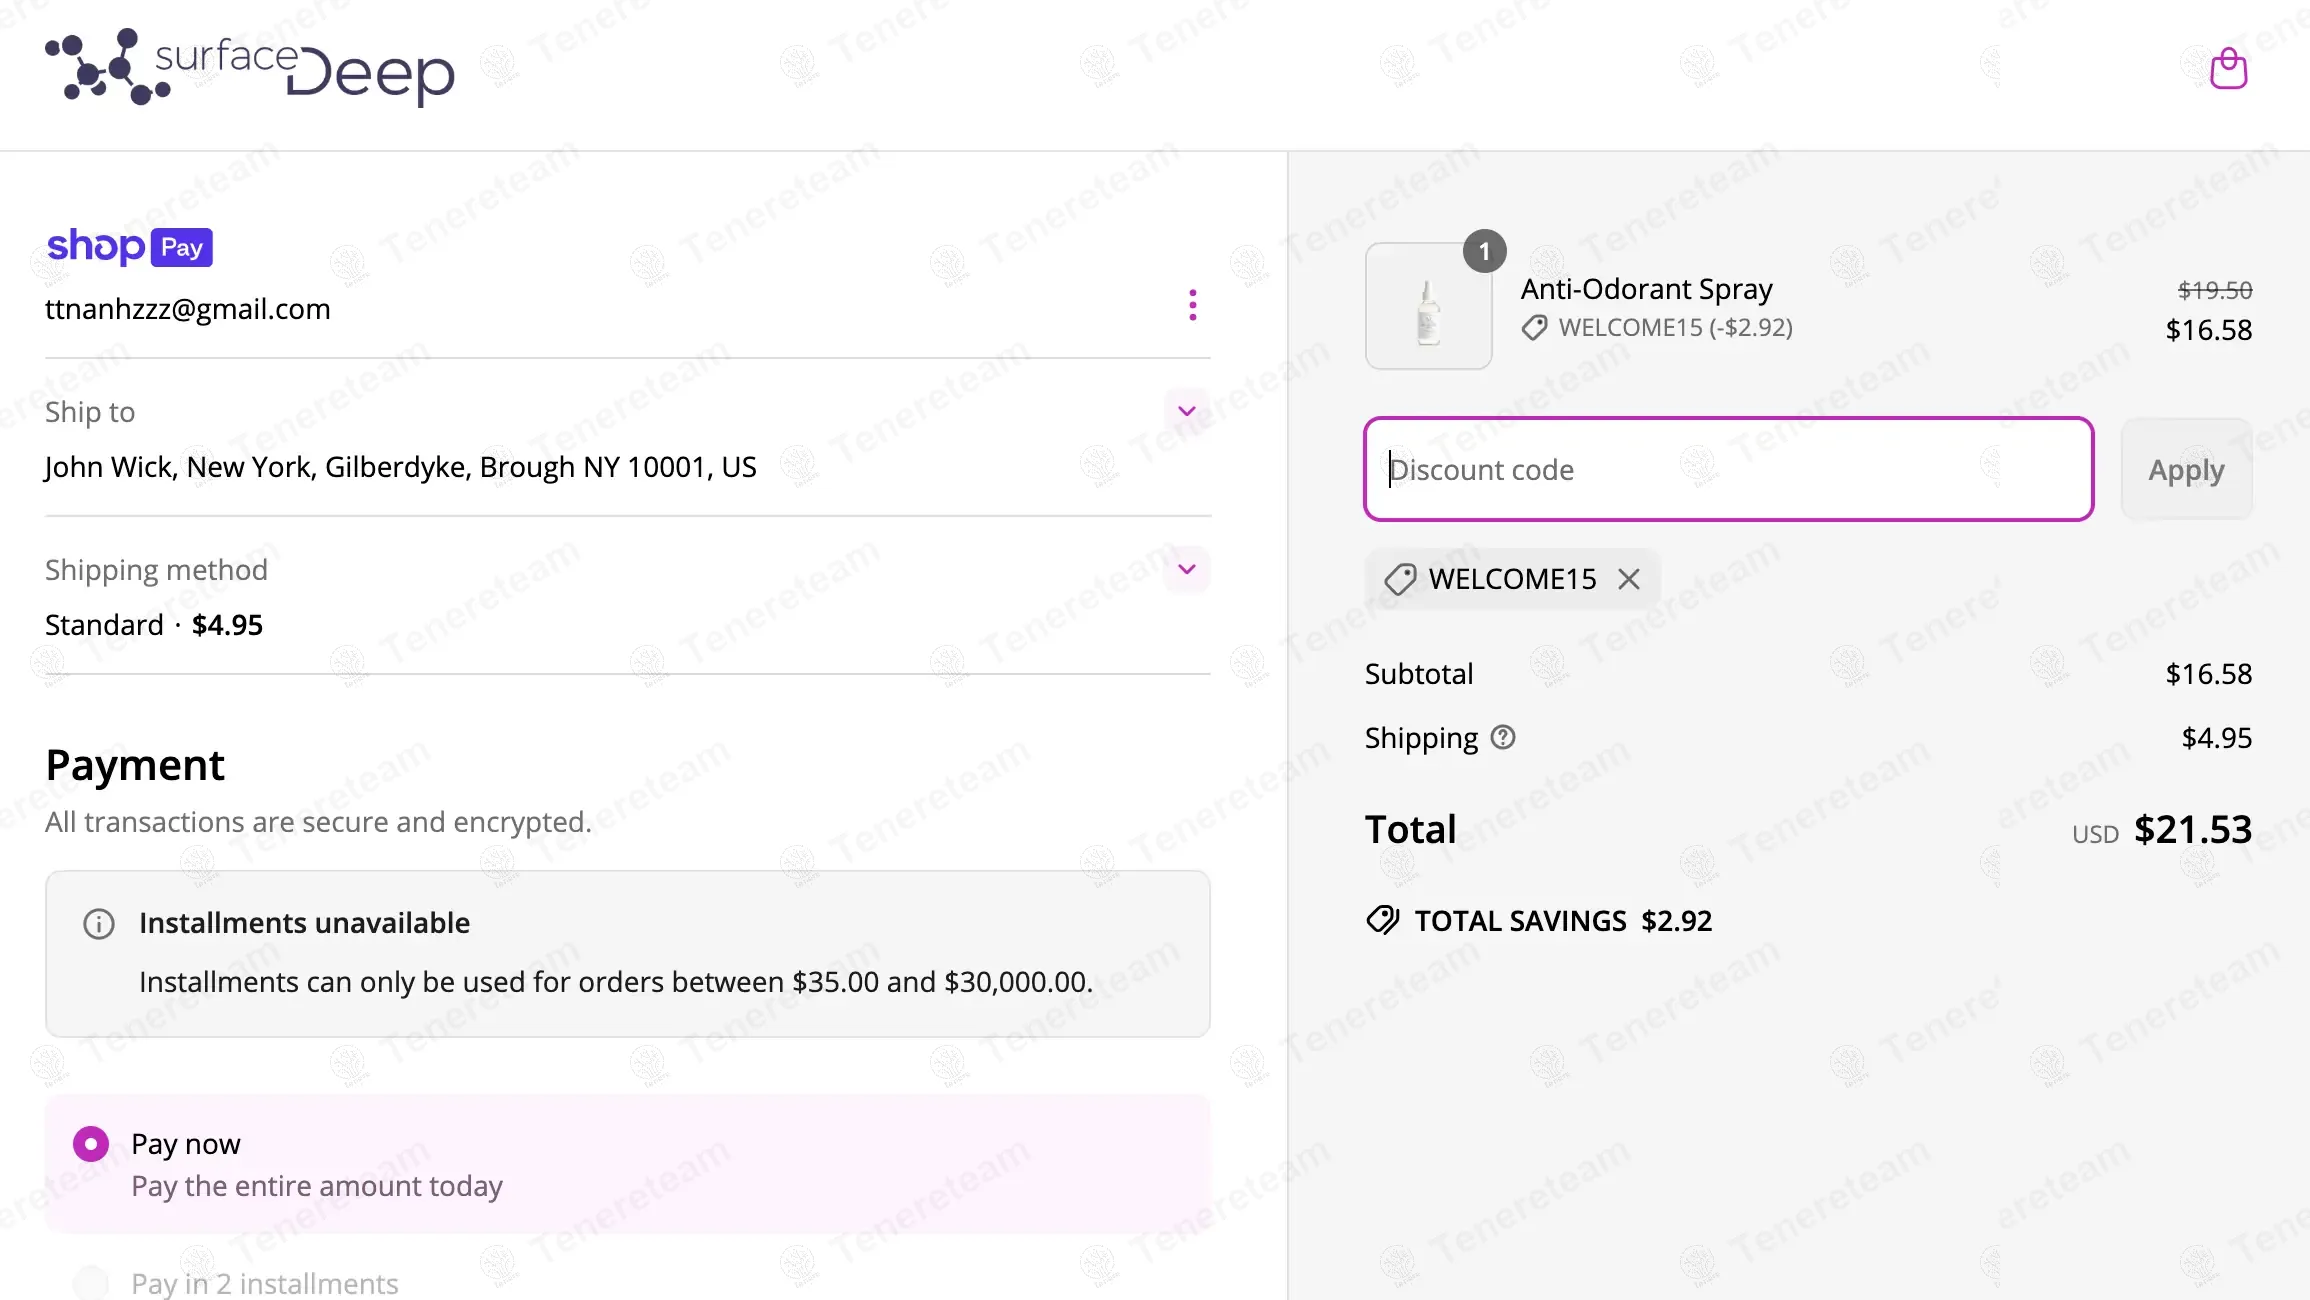Click the Installments unavailable info icon
The width and height of the screenshot is (2310, 1300).
click(x=99, y=924)
